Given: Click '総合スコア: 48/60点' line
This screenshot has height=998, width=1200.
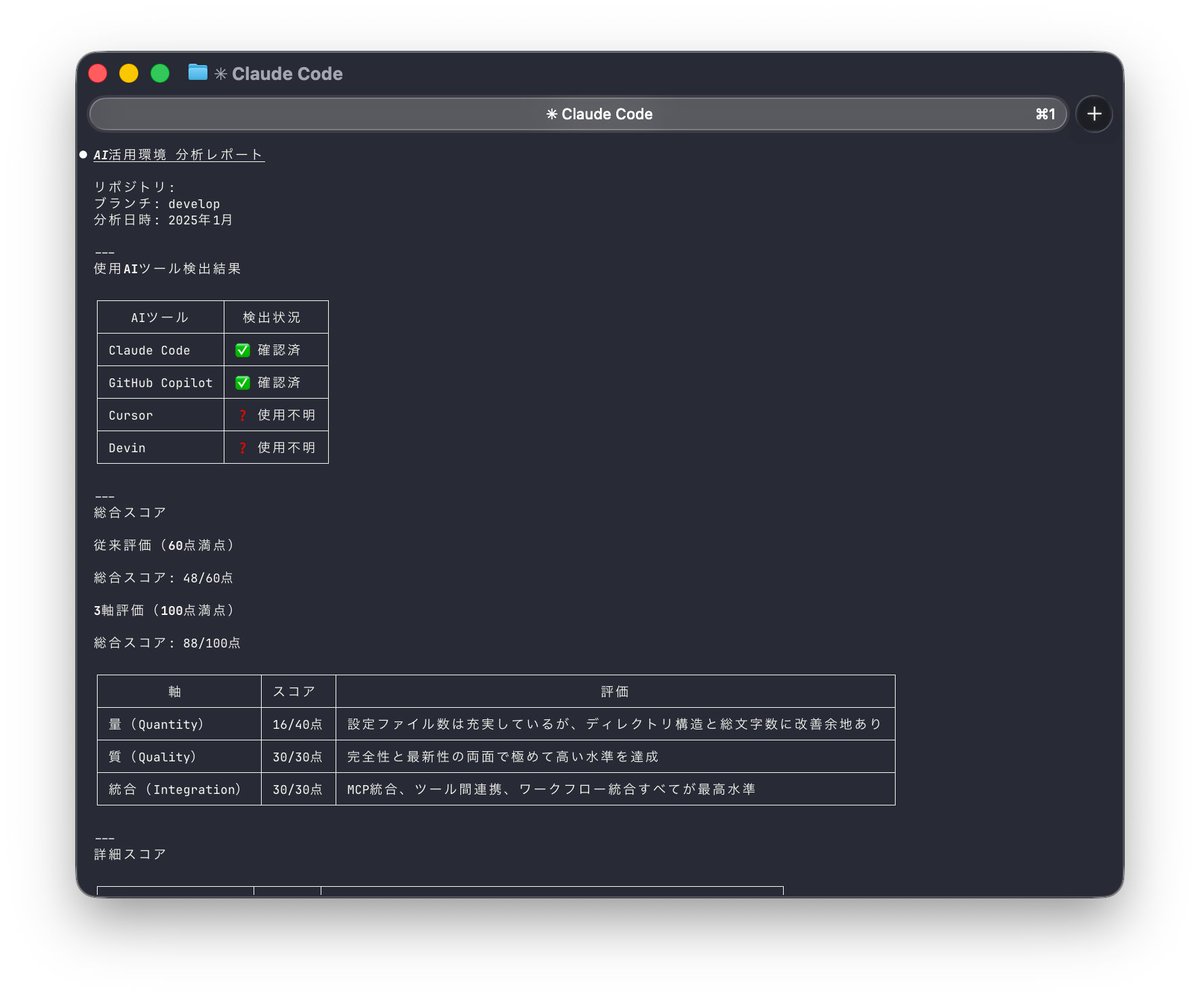Looking at the screenshot, I should pos(164,578).
